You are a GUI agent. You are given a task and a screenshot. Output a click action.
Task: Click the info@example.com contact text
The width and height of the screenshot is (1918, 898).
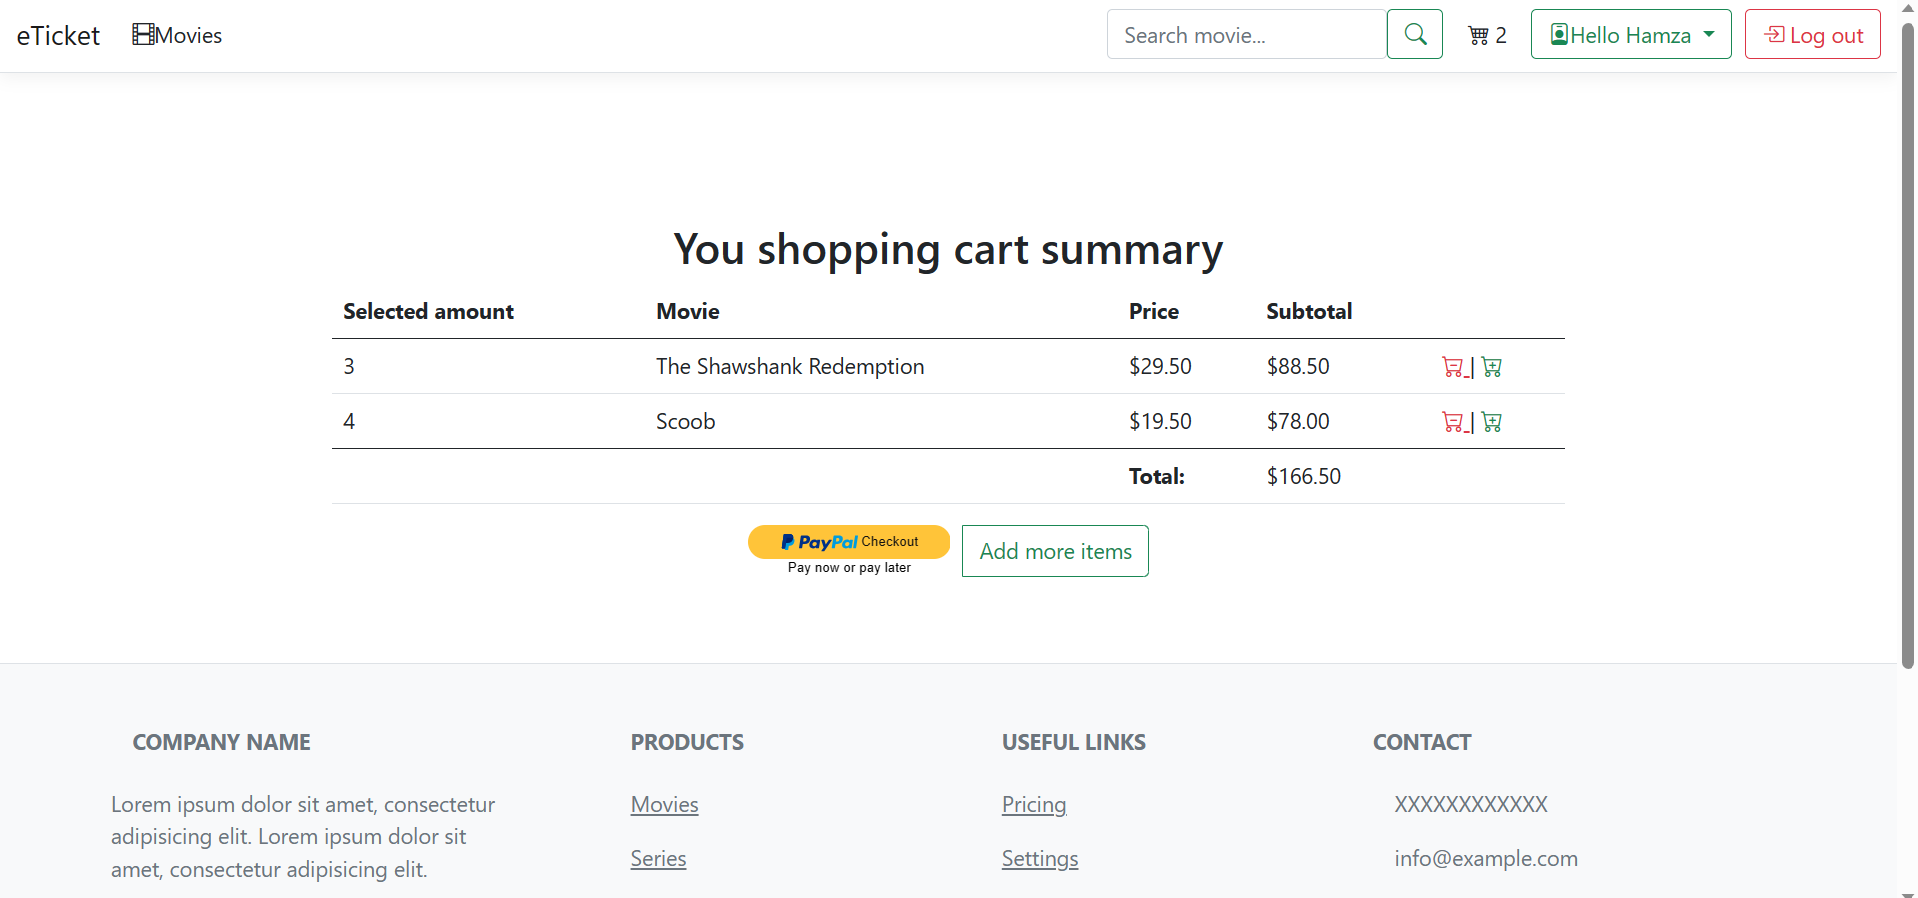click(x=1486, y=859)
